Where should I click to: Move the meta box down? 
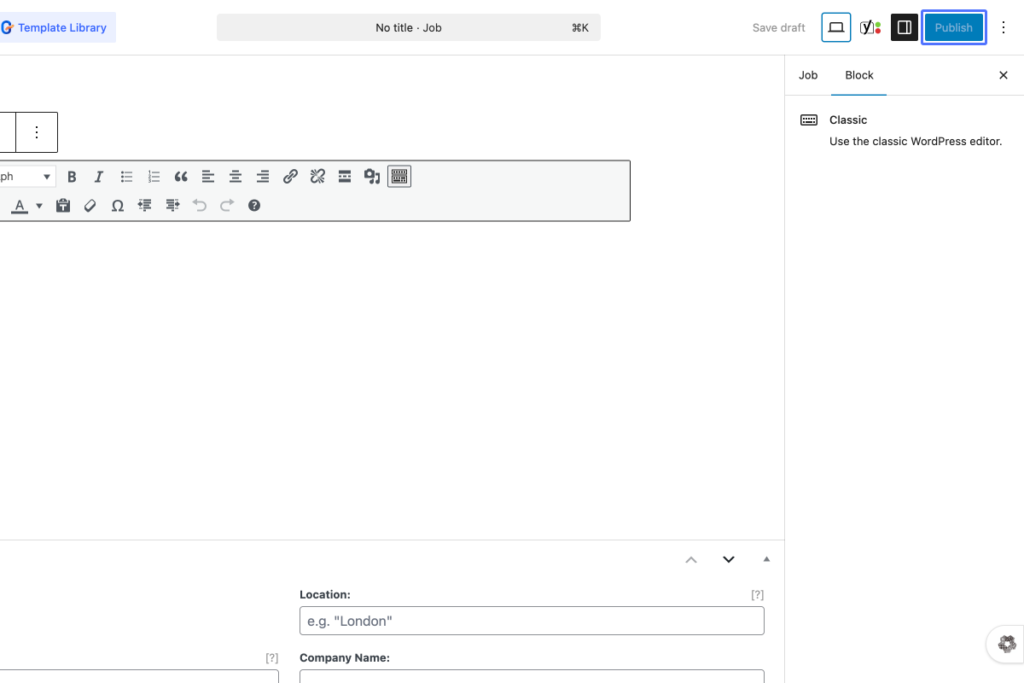pyautogui.click(x=729, y=560)
